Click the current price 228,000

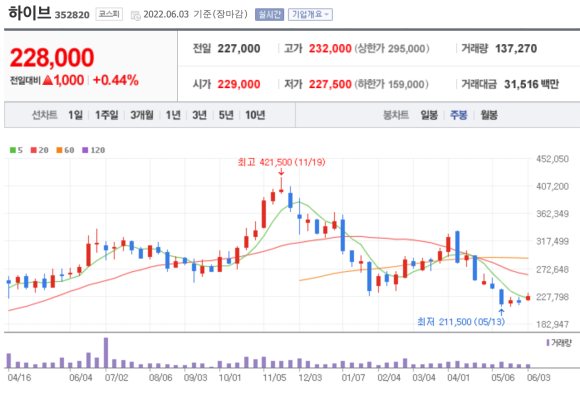(52, 58)
